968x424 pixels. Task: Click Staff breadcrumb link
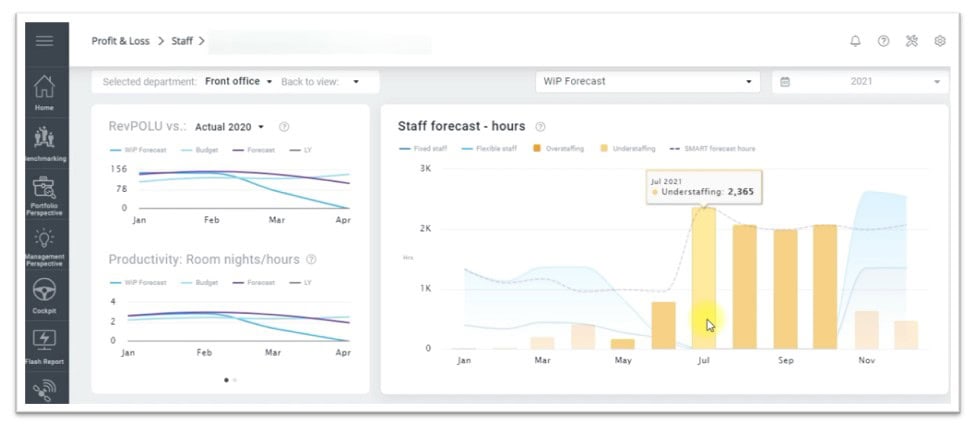[x=182, y=41]
